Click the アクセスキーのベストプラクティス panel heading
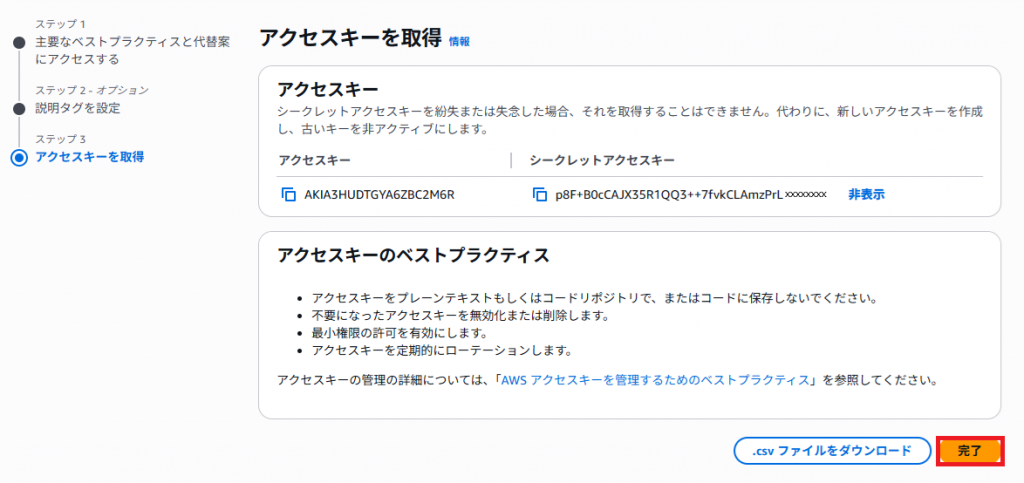The height and width of the screenshot is (483, 1024). (x=413, y=254)
